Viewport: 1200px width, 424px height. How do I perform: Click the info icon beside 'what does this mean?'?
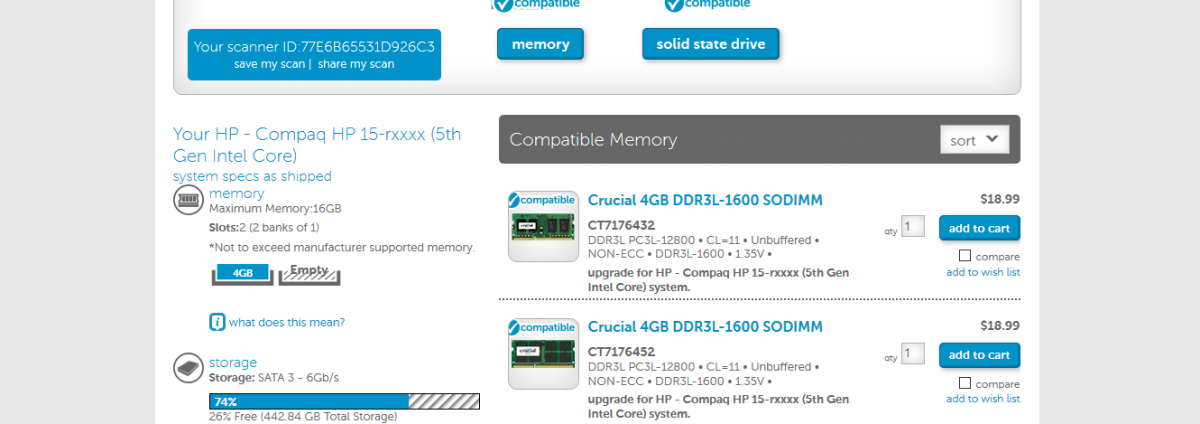(x=217, y=322)
